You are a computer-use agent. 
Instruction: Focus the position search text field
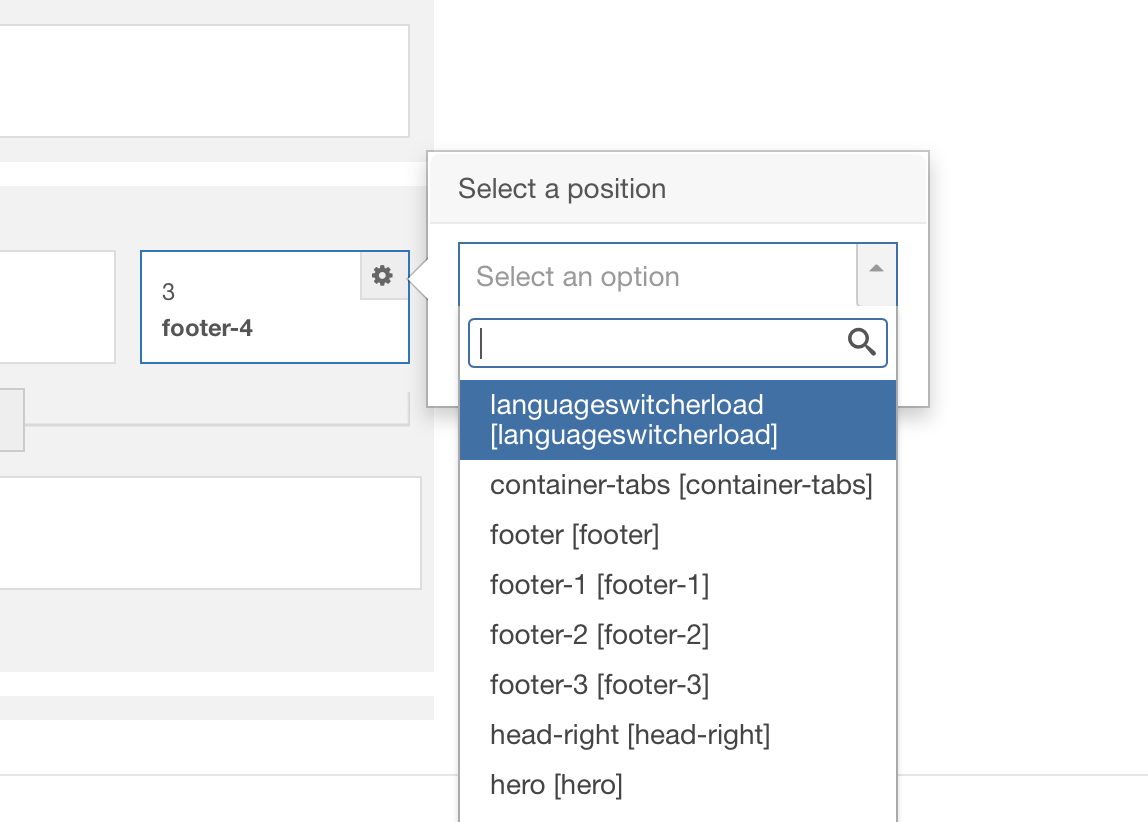tap(660, 343)
